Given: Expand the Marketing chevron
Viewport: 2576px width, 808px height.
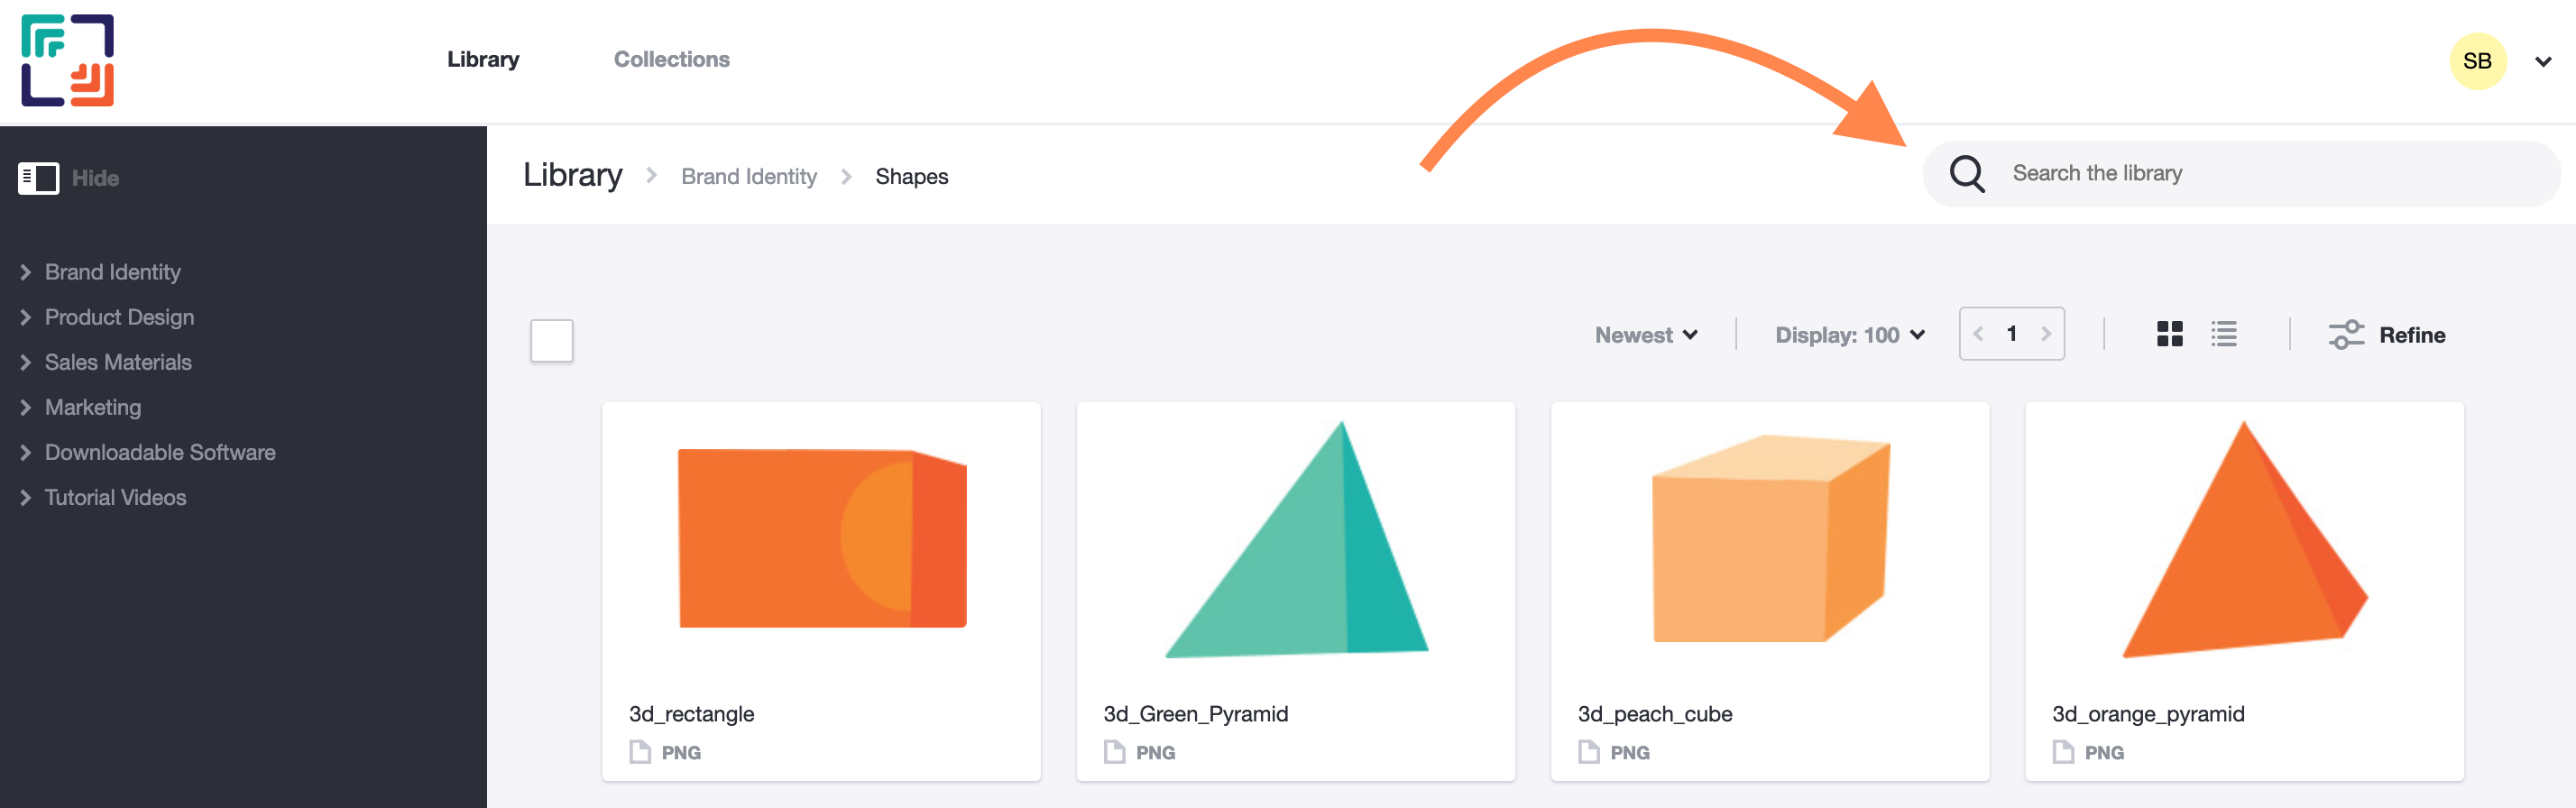Looking at the screenshot, I should (26, 407).
